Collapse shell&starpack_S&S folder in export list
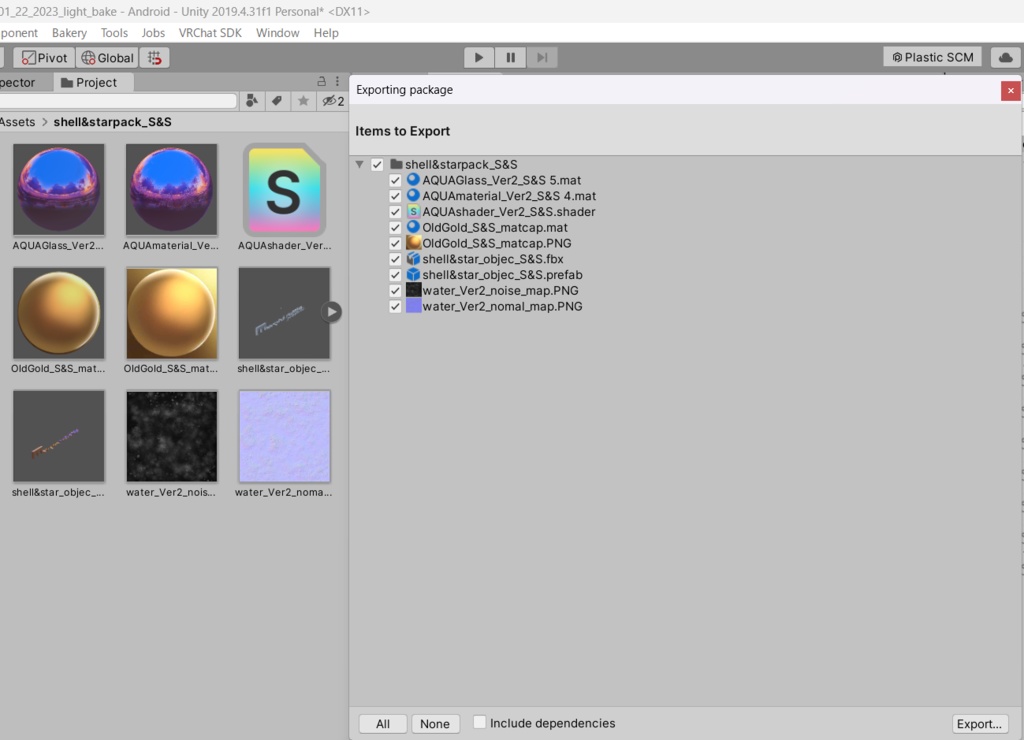Image resolution: width=1024 pixels, height=740 pixels. coord(359,165)
